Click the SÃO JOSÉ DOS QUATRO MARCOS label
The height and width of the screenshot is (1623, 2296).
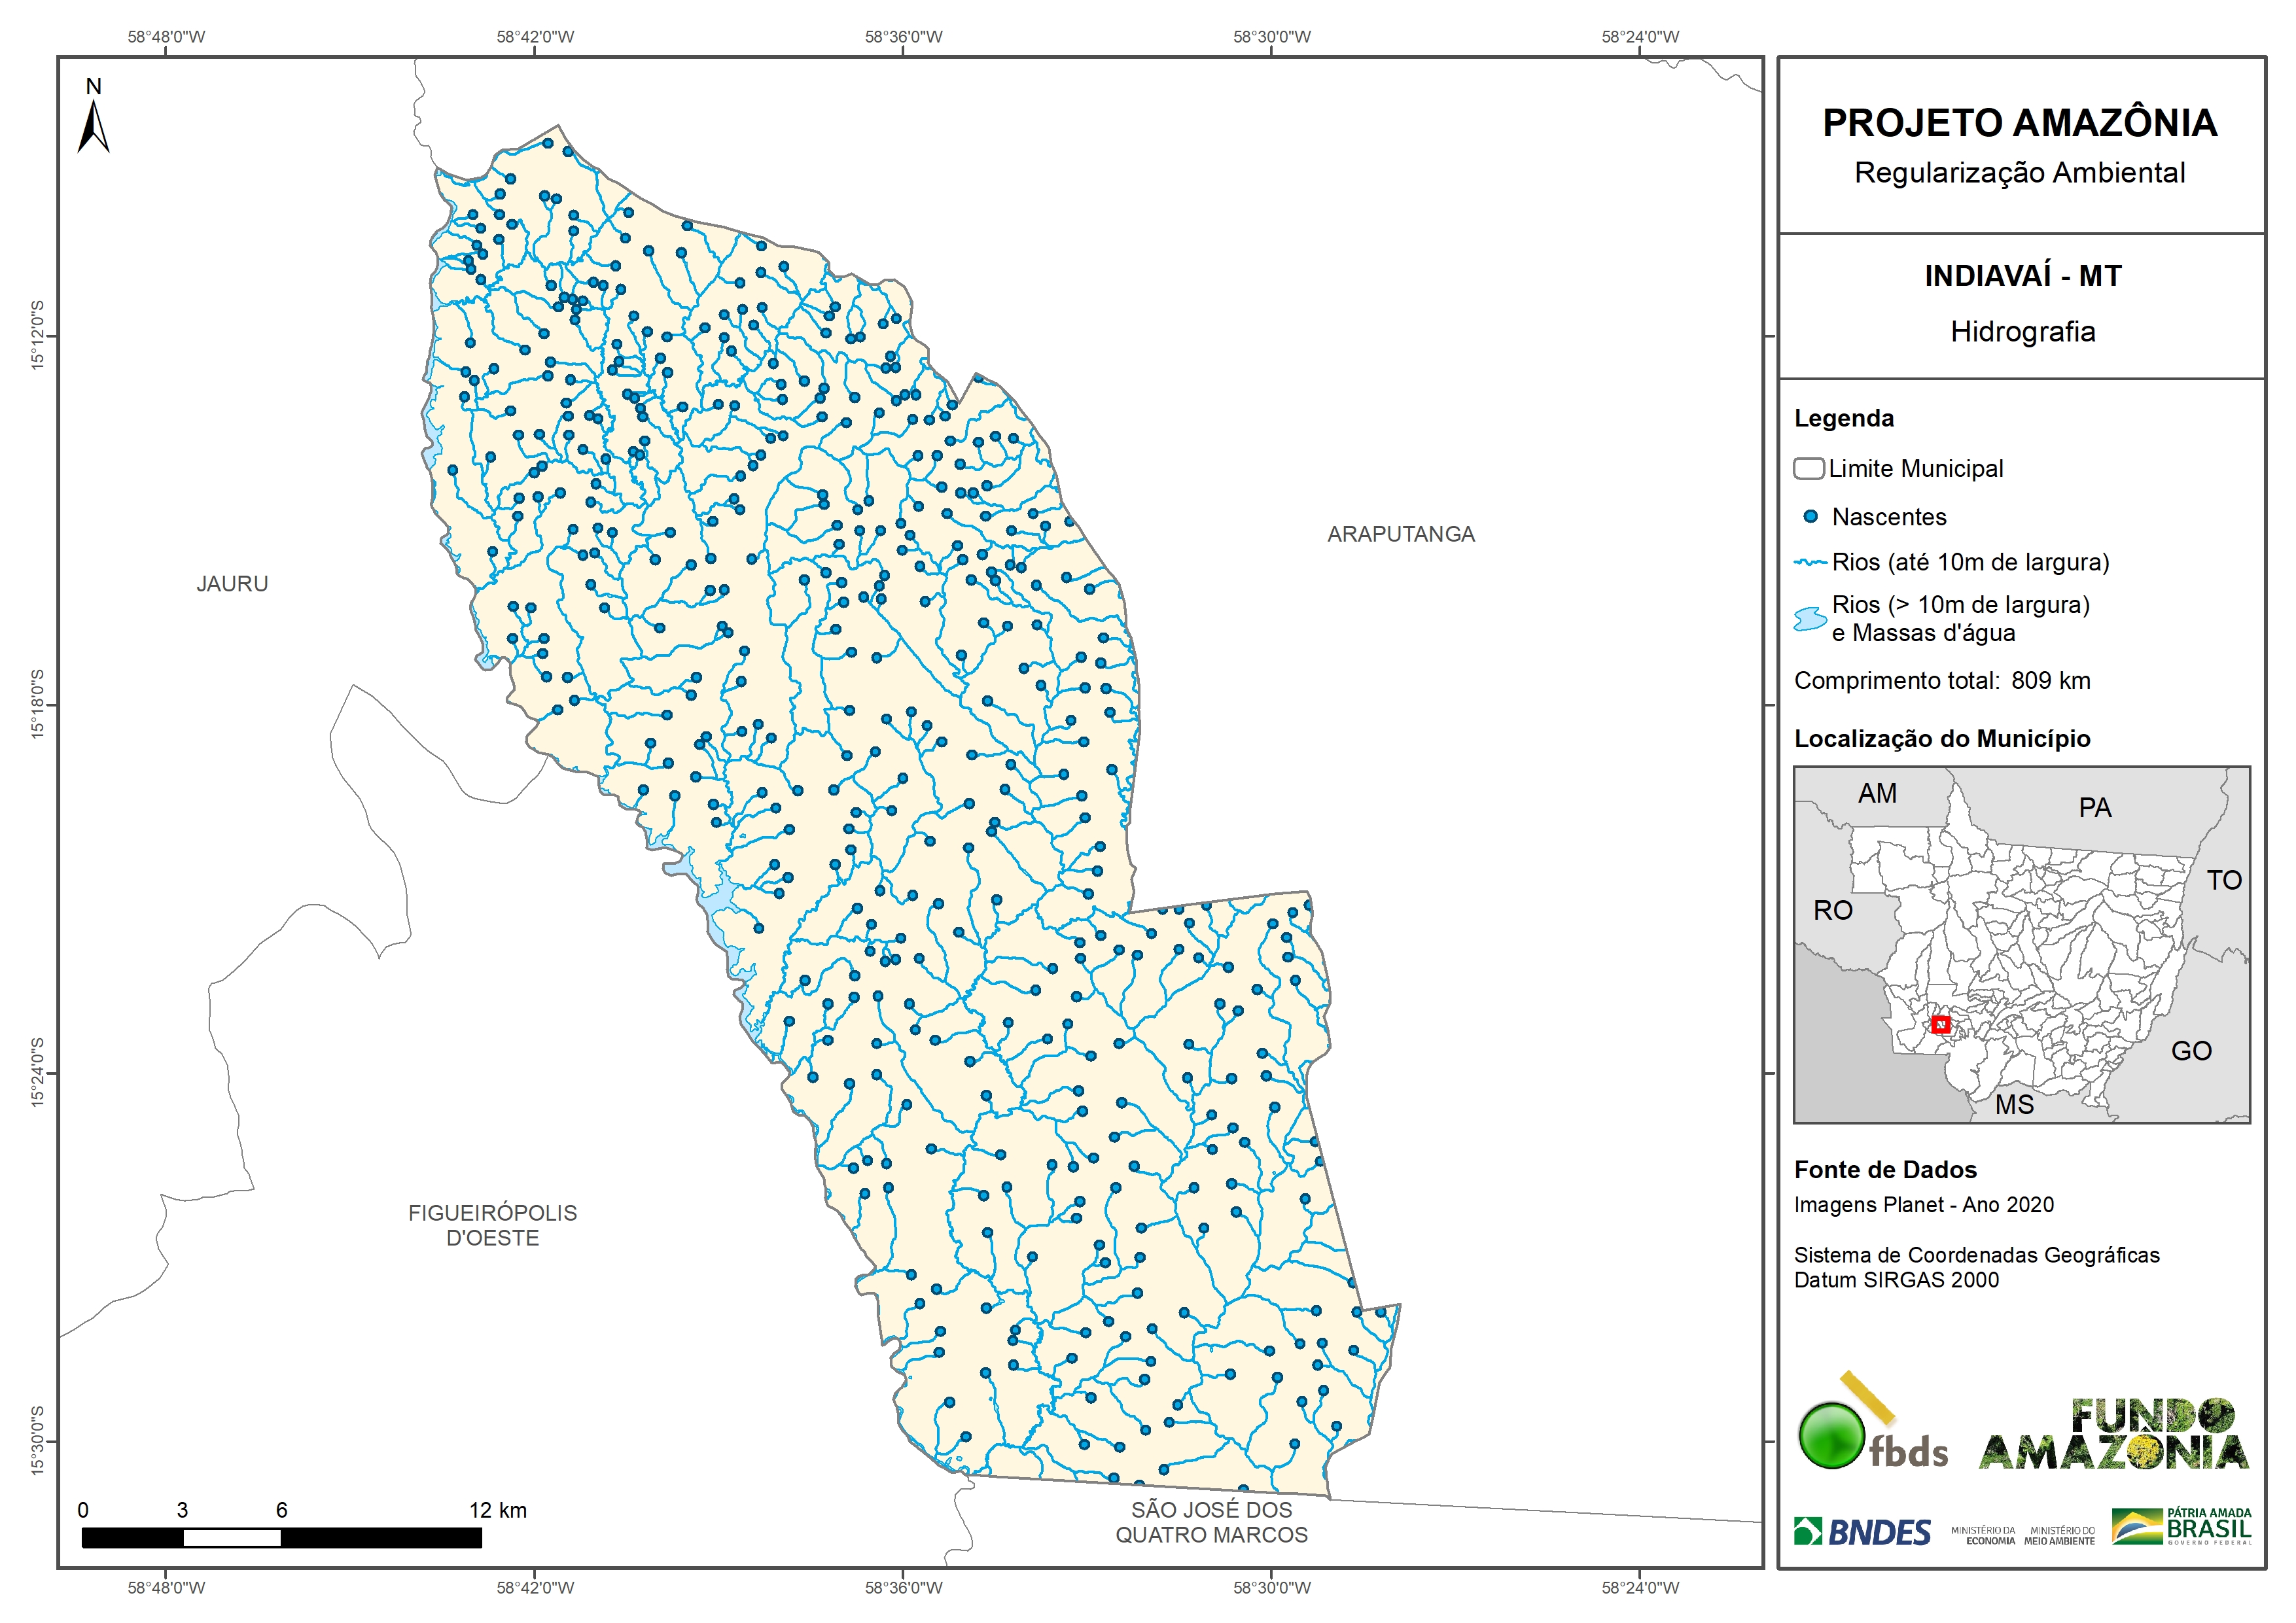(x=1211, y=1522)
